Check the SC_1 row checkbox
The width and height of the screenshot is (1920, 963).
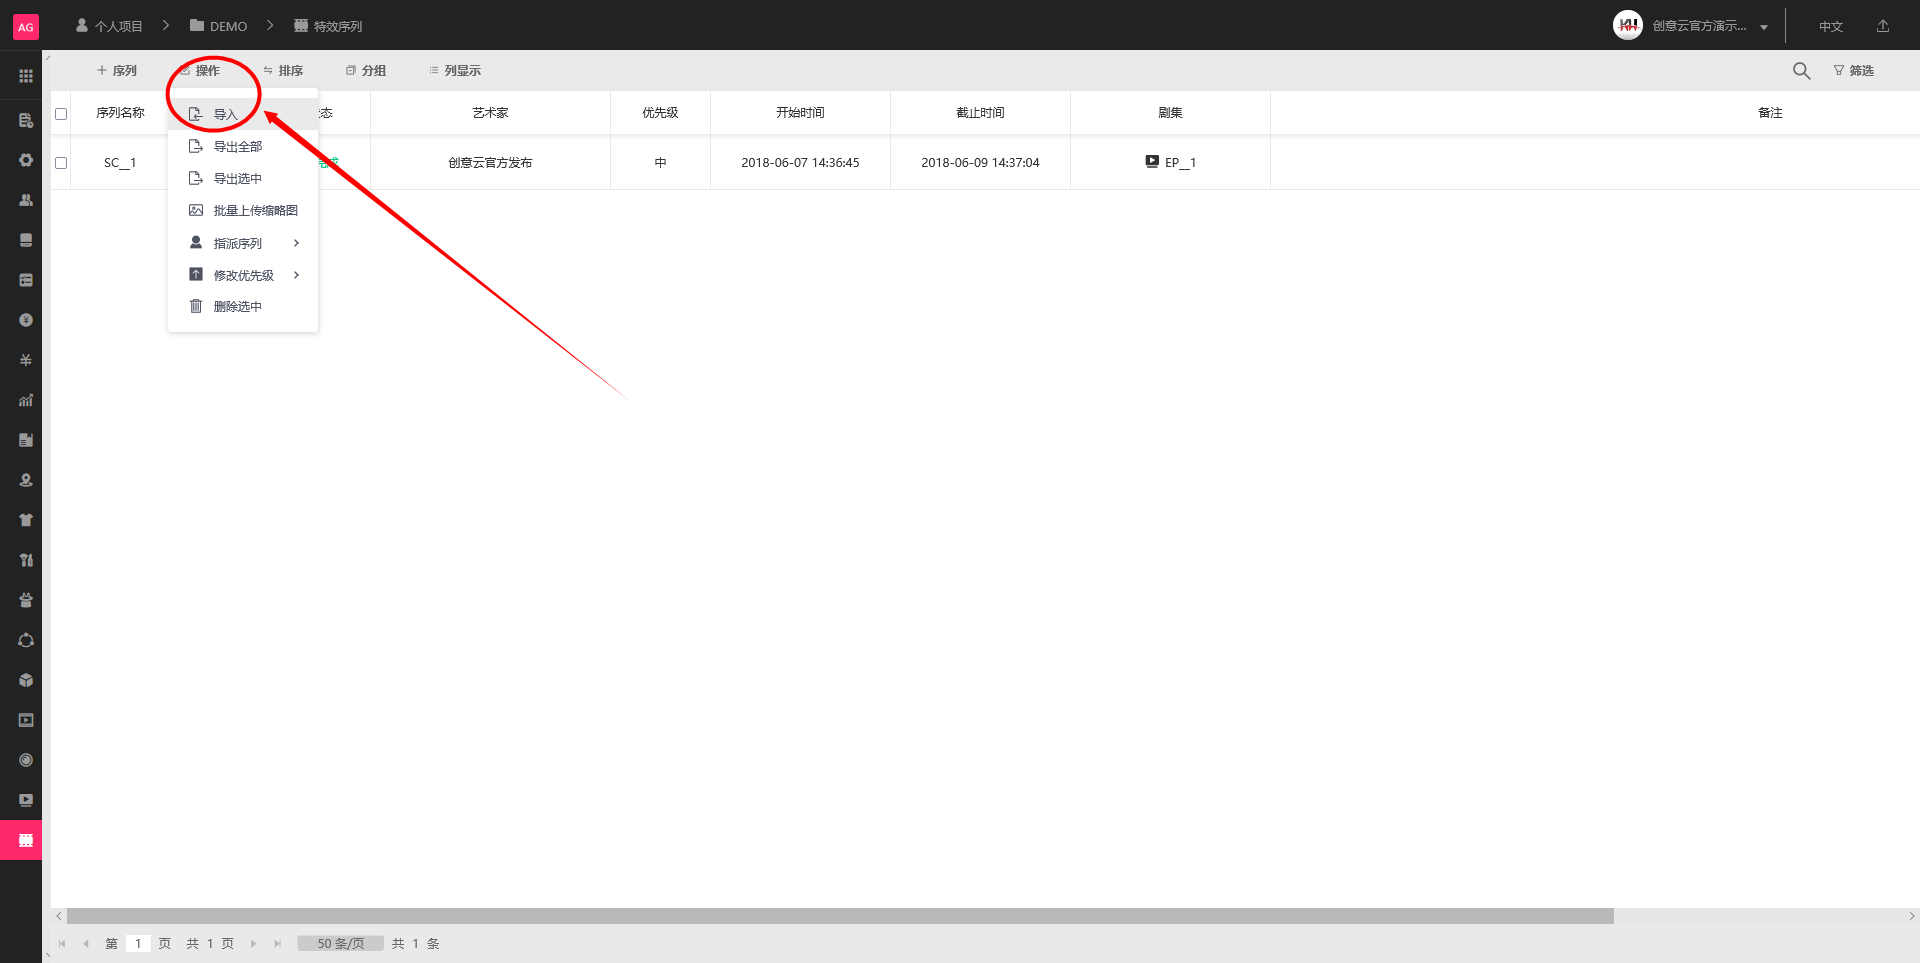(x=61, y=163)
